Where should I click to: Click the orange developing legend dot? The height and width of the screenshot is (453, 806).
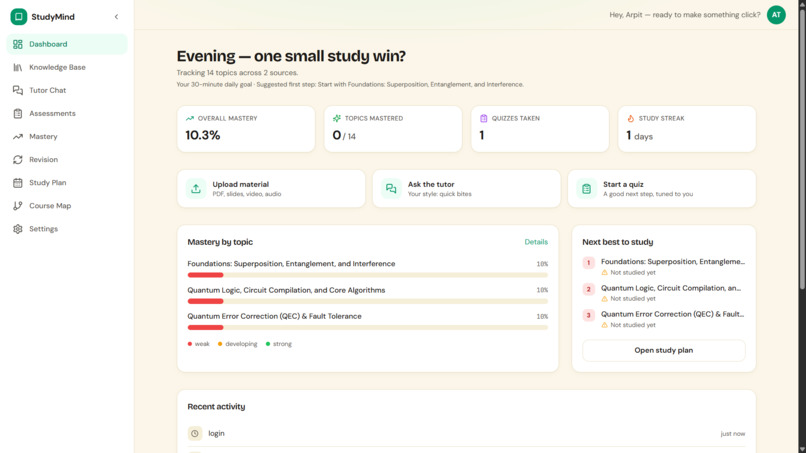pyautogui.click(x=220, y=344)
